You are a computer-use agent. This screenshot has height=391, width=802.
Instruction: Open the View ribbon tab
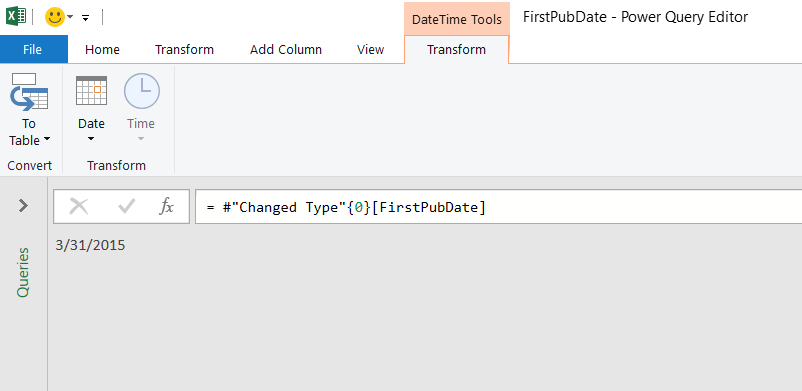[x=370, y=50]
